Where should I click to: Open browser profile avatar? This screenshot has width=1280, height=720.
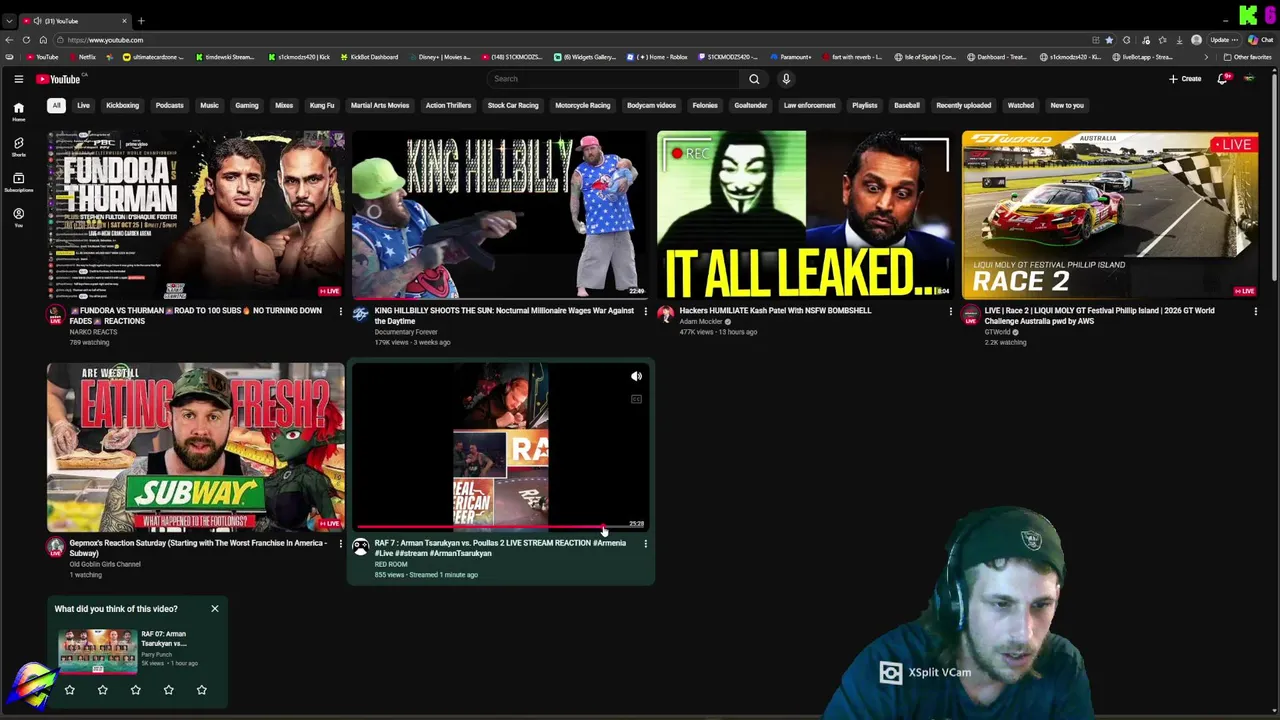[x=1197, y=40]
